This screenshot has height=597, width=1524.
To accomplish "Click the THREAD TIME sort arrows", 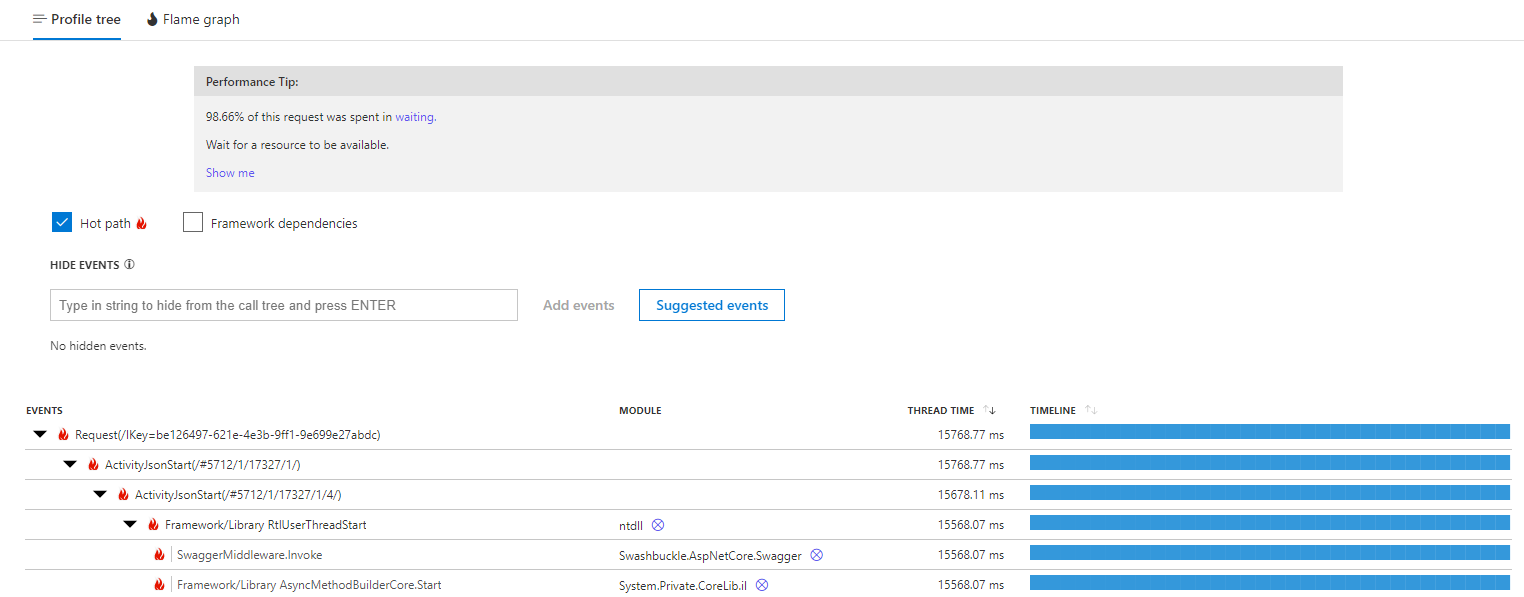I will pos(988,409).
